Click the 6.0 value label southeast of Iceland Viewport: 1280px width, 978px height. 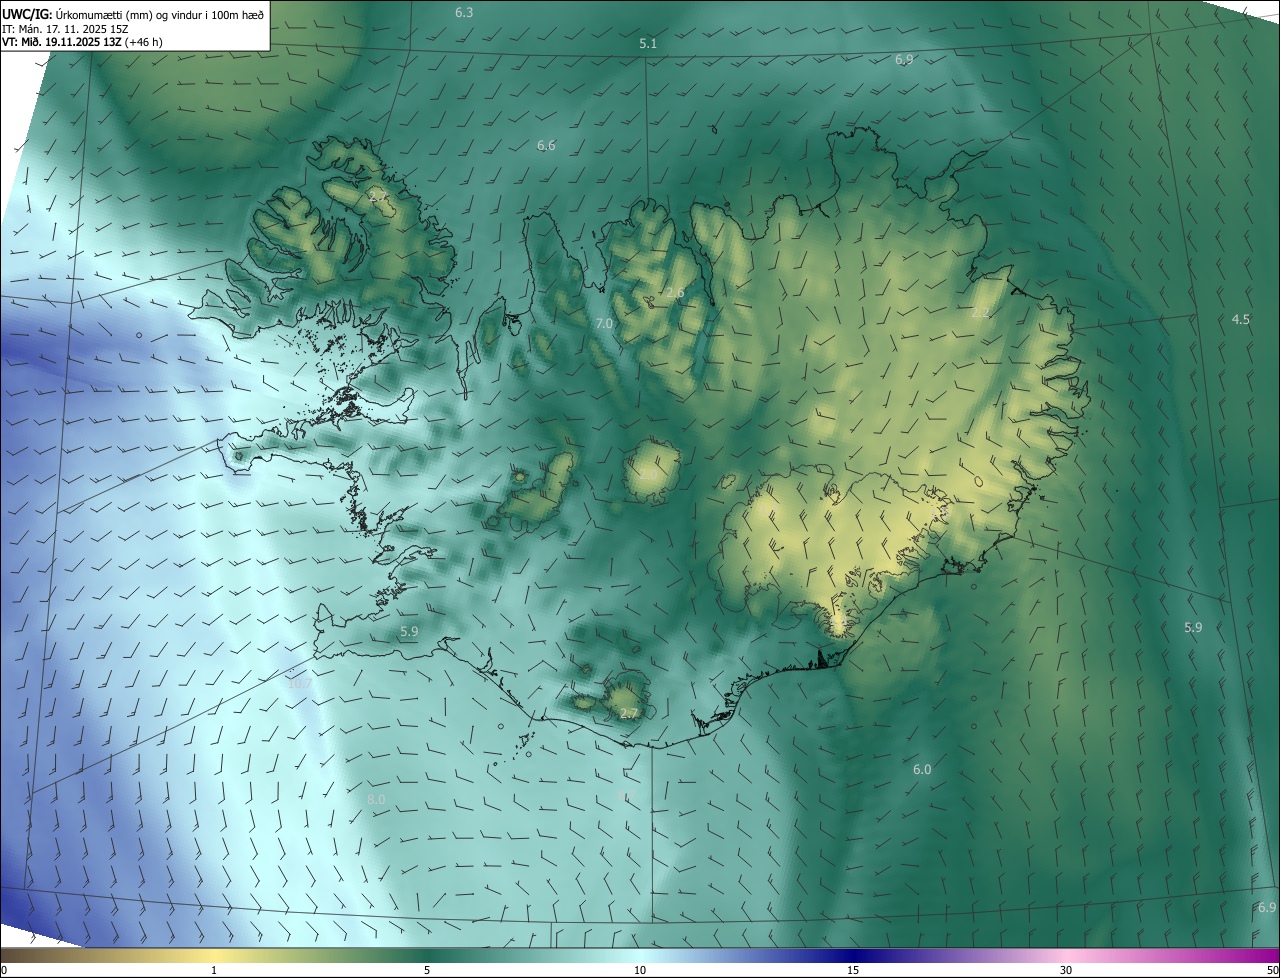[x=922, y=770]
